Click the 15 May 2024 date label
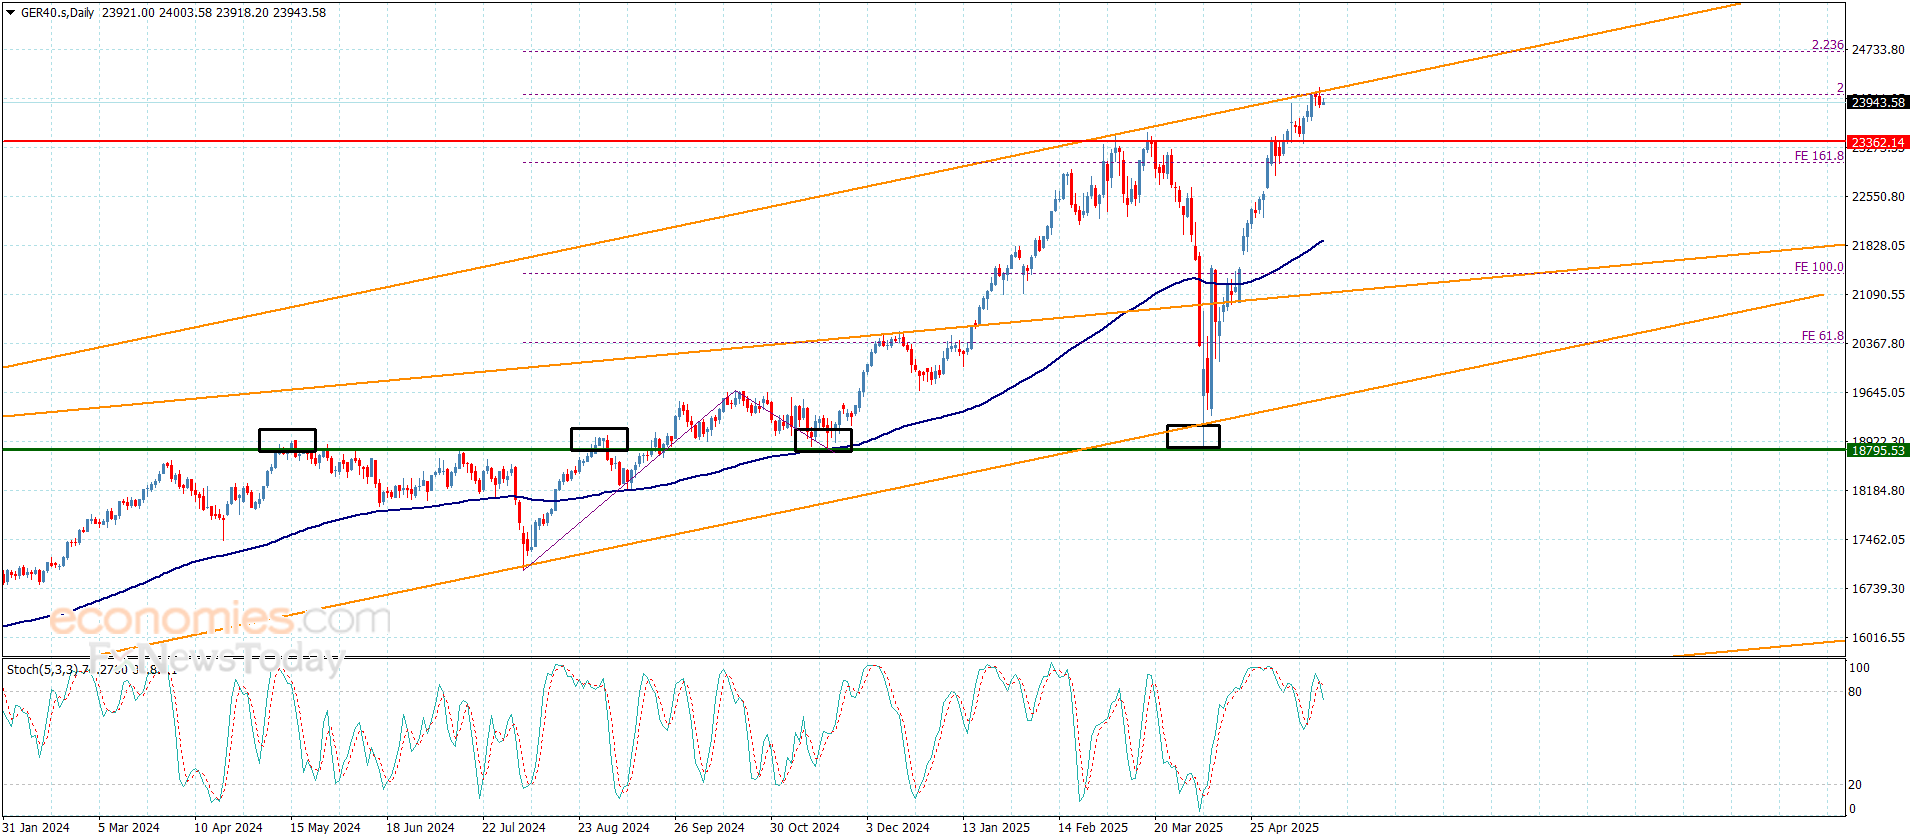 (325, 827)
